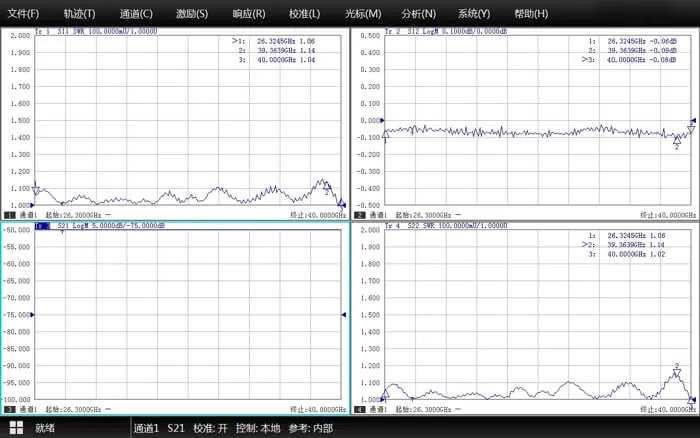
Task: Select the Tr 4 S22 SWR trace title
Action: pos(446,226)
